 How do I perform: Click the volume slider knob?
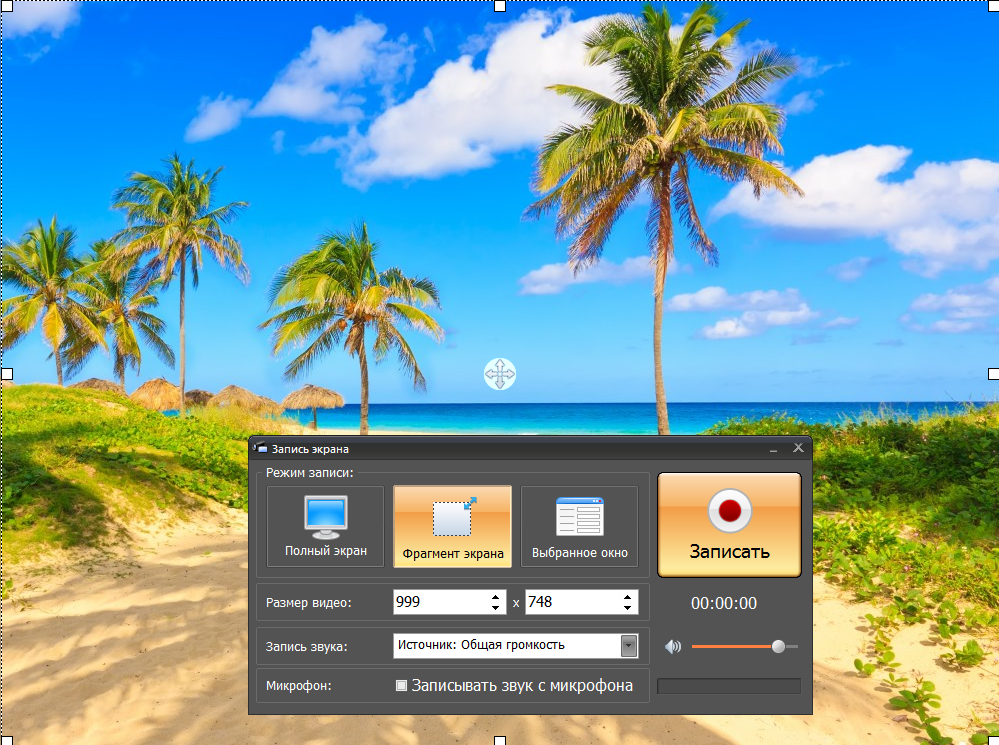[778, 647]
